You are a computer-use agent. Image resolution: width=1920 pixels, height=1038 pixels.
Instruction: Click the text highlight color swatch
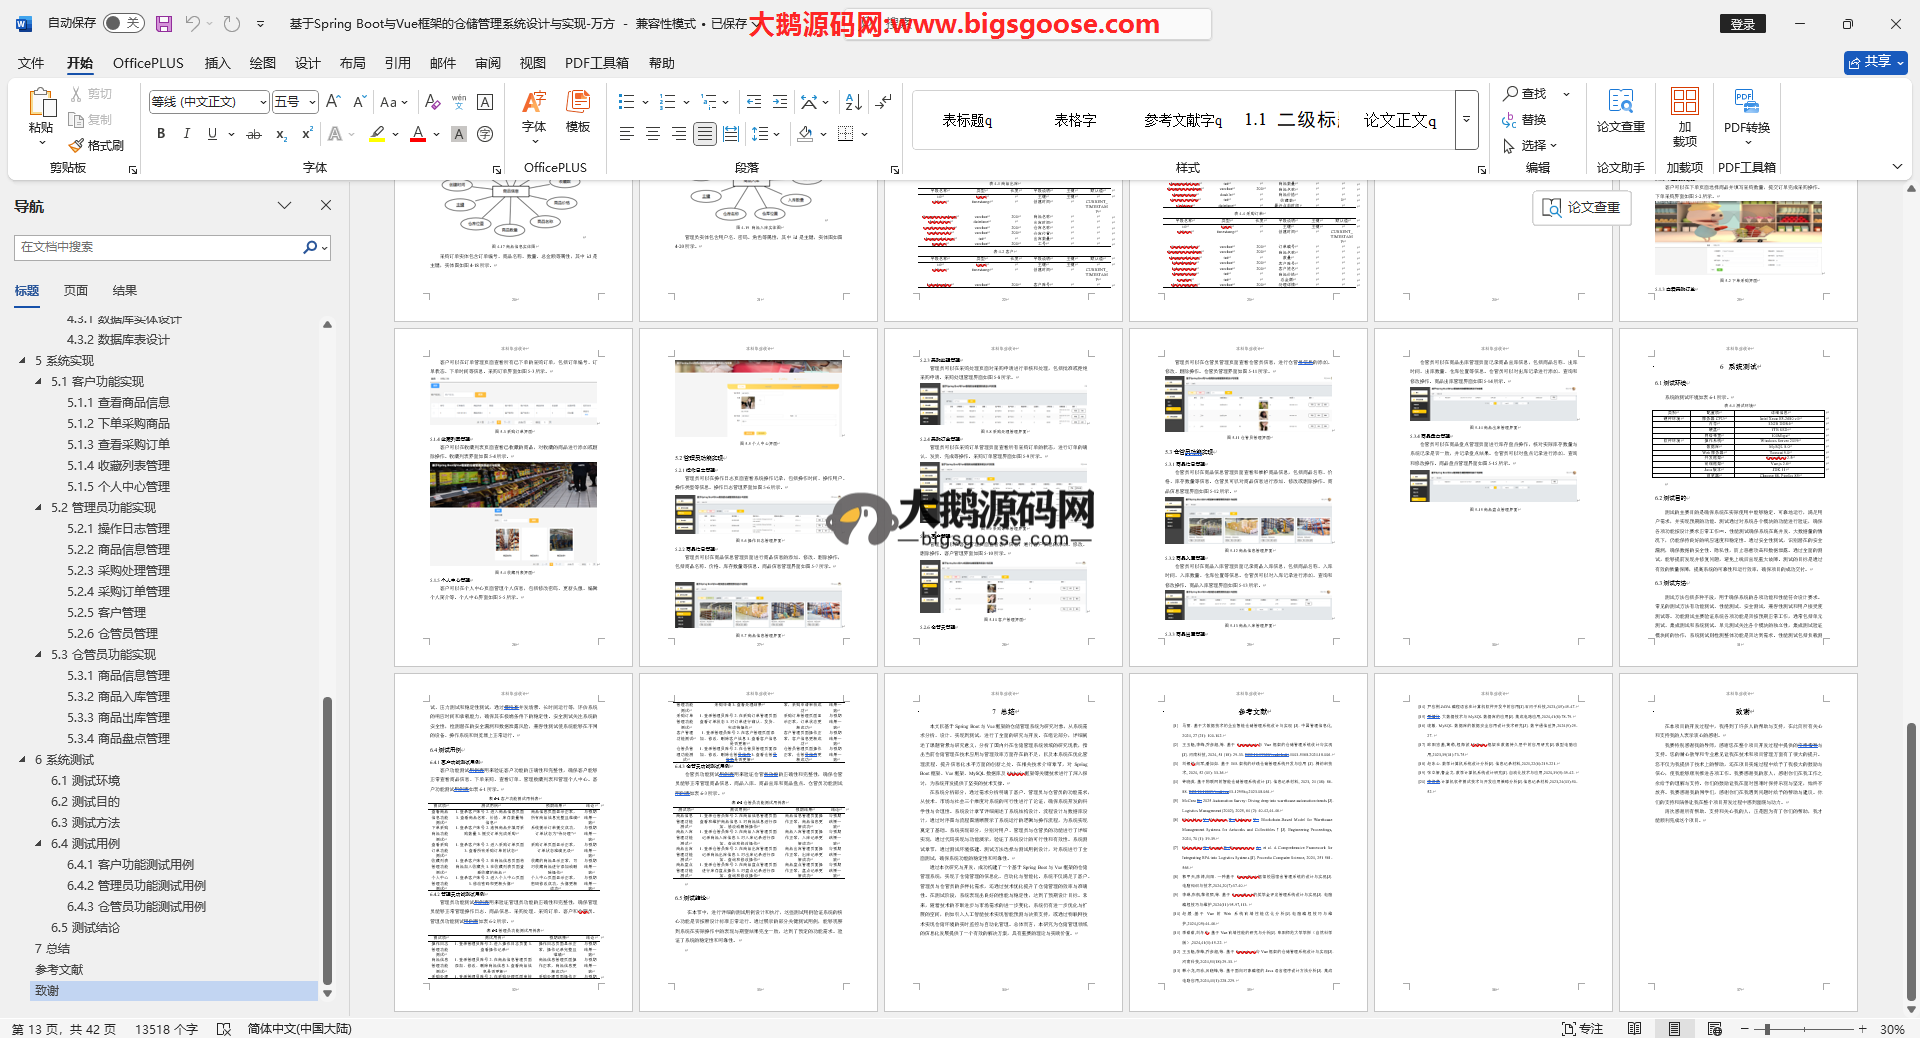[x=377, y=134]
